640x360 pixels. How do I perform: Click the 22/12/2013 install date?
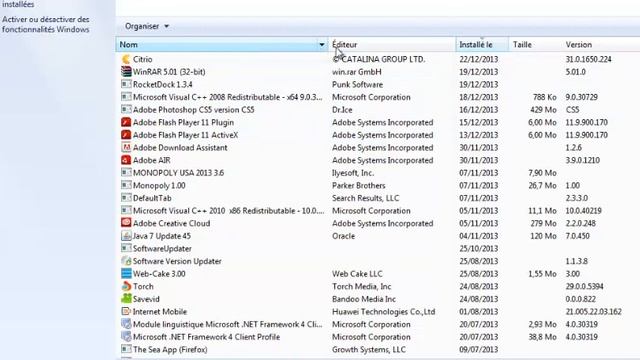[x=479, y=59]
